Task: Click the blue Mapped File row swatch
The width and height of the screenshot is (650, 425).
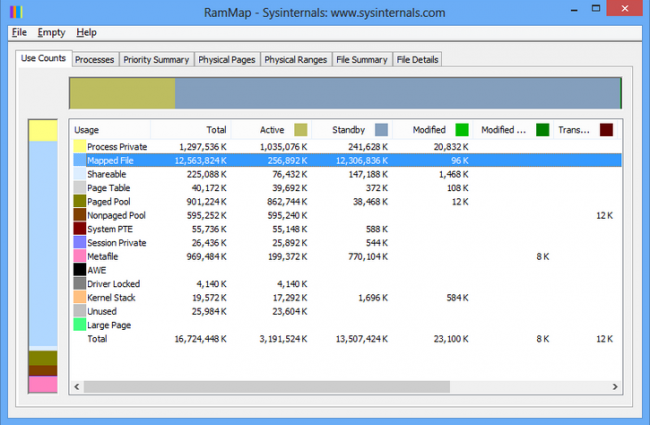Action: pyautogui.click(x=80, y=160)
